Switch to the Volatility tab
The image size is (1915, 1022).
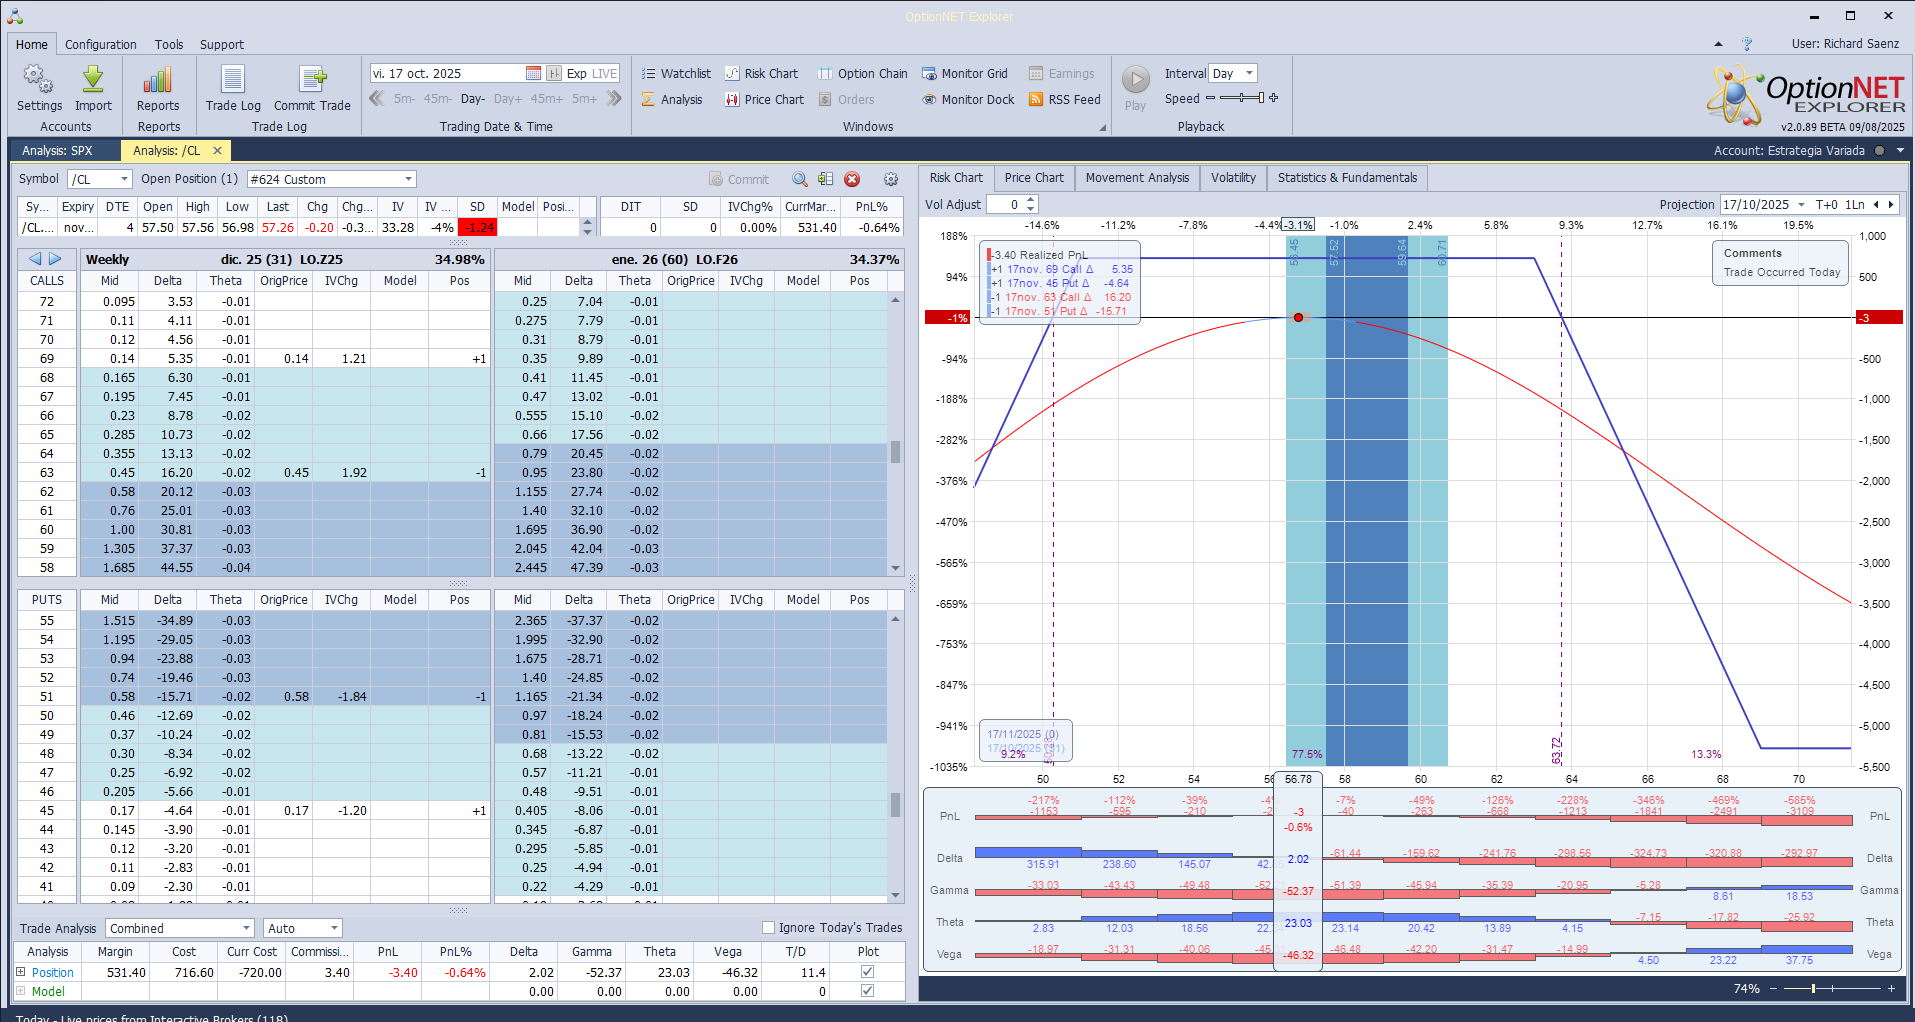[1232, 178]
